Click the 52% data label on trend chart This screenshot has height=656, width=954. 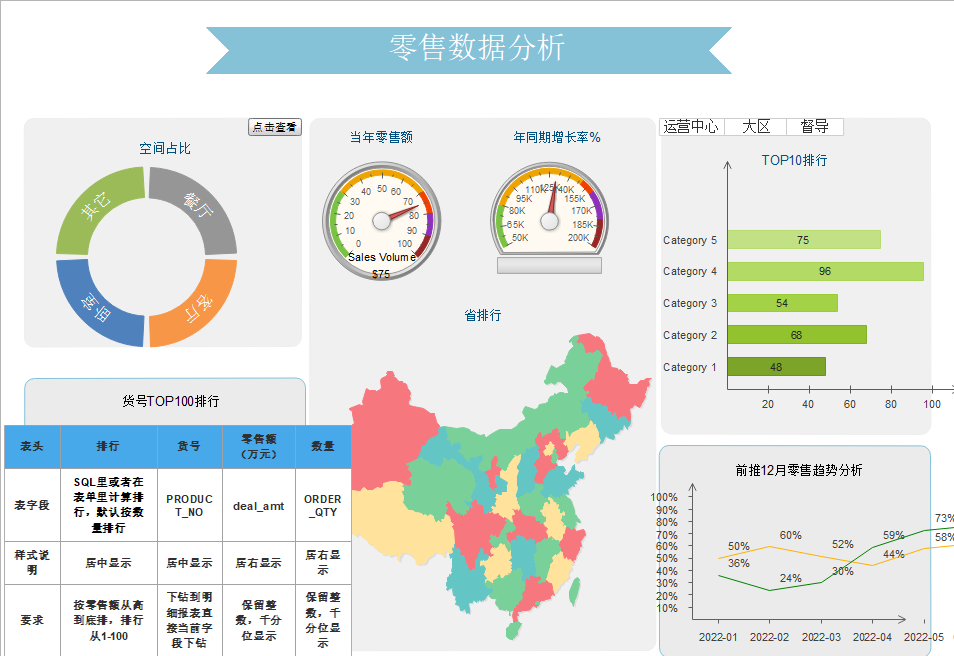[x=843, y=544]
